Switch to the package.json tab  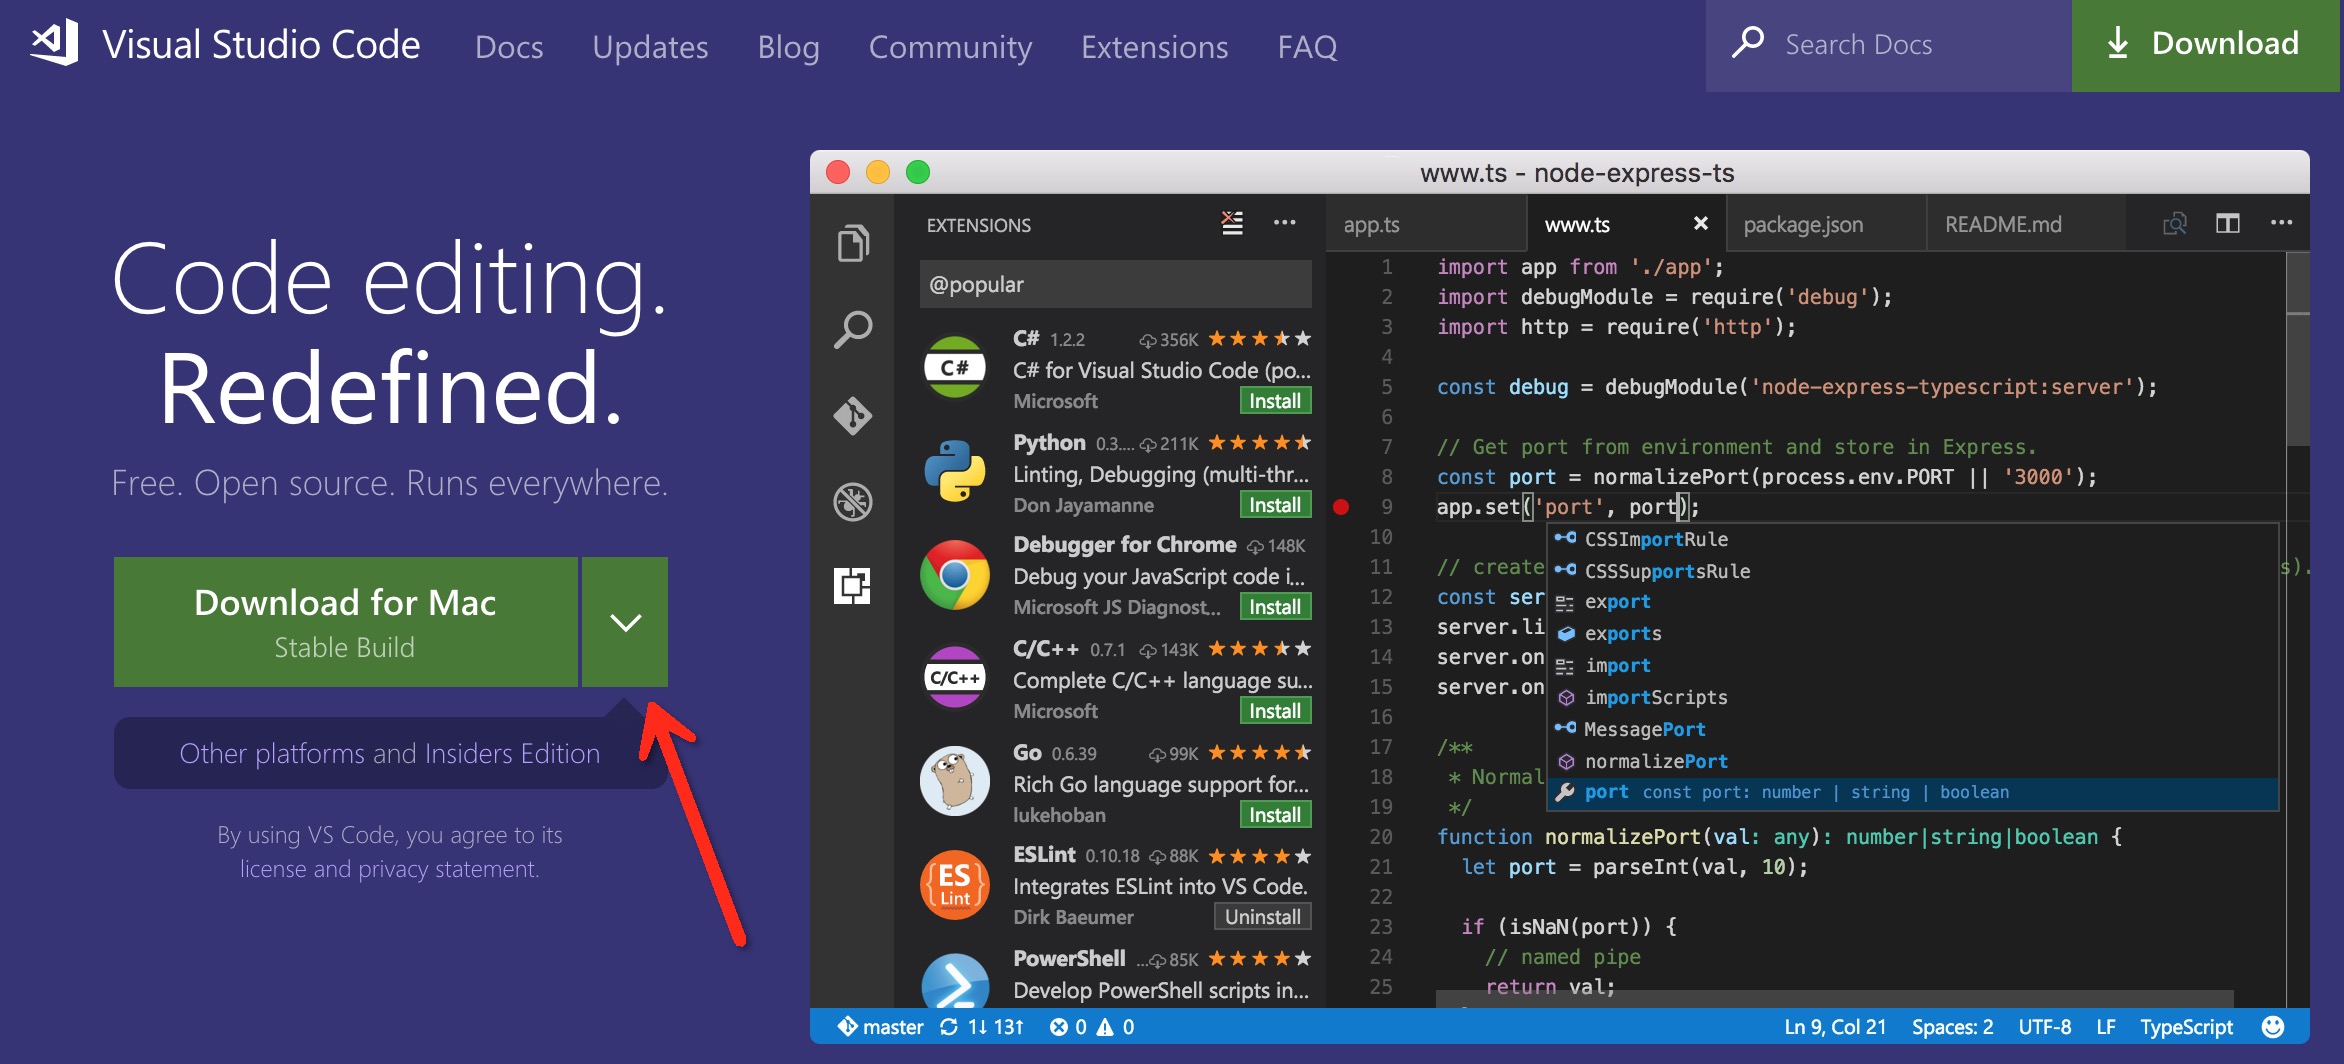point(1803,225)
